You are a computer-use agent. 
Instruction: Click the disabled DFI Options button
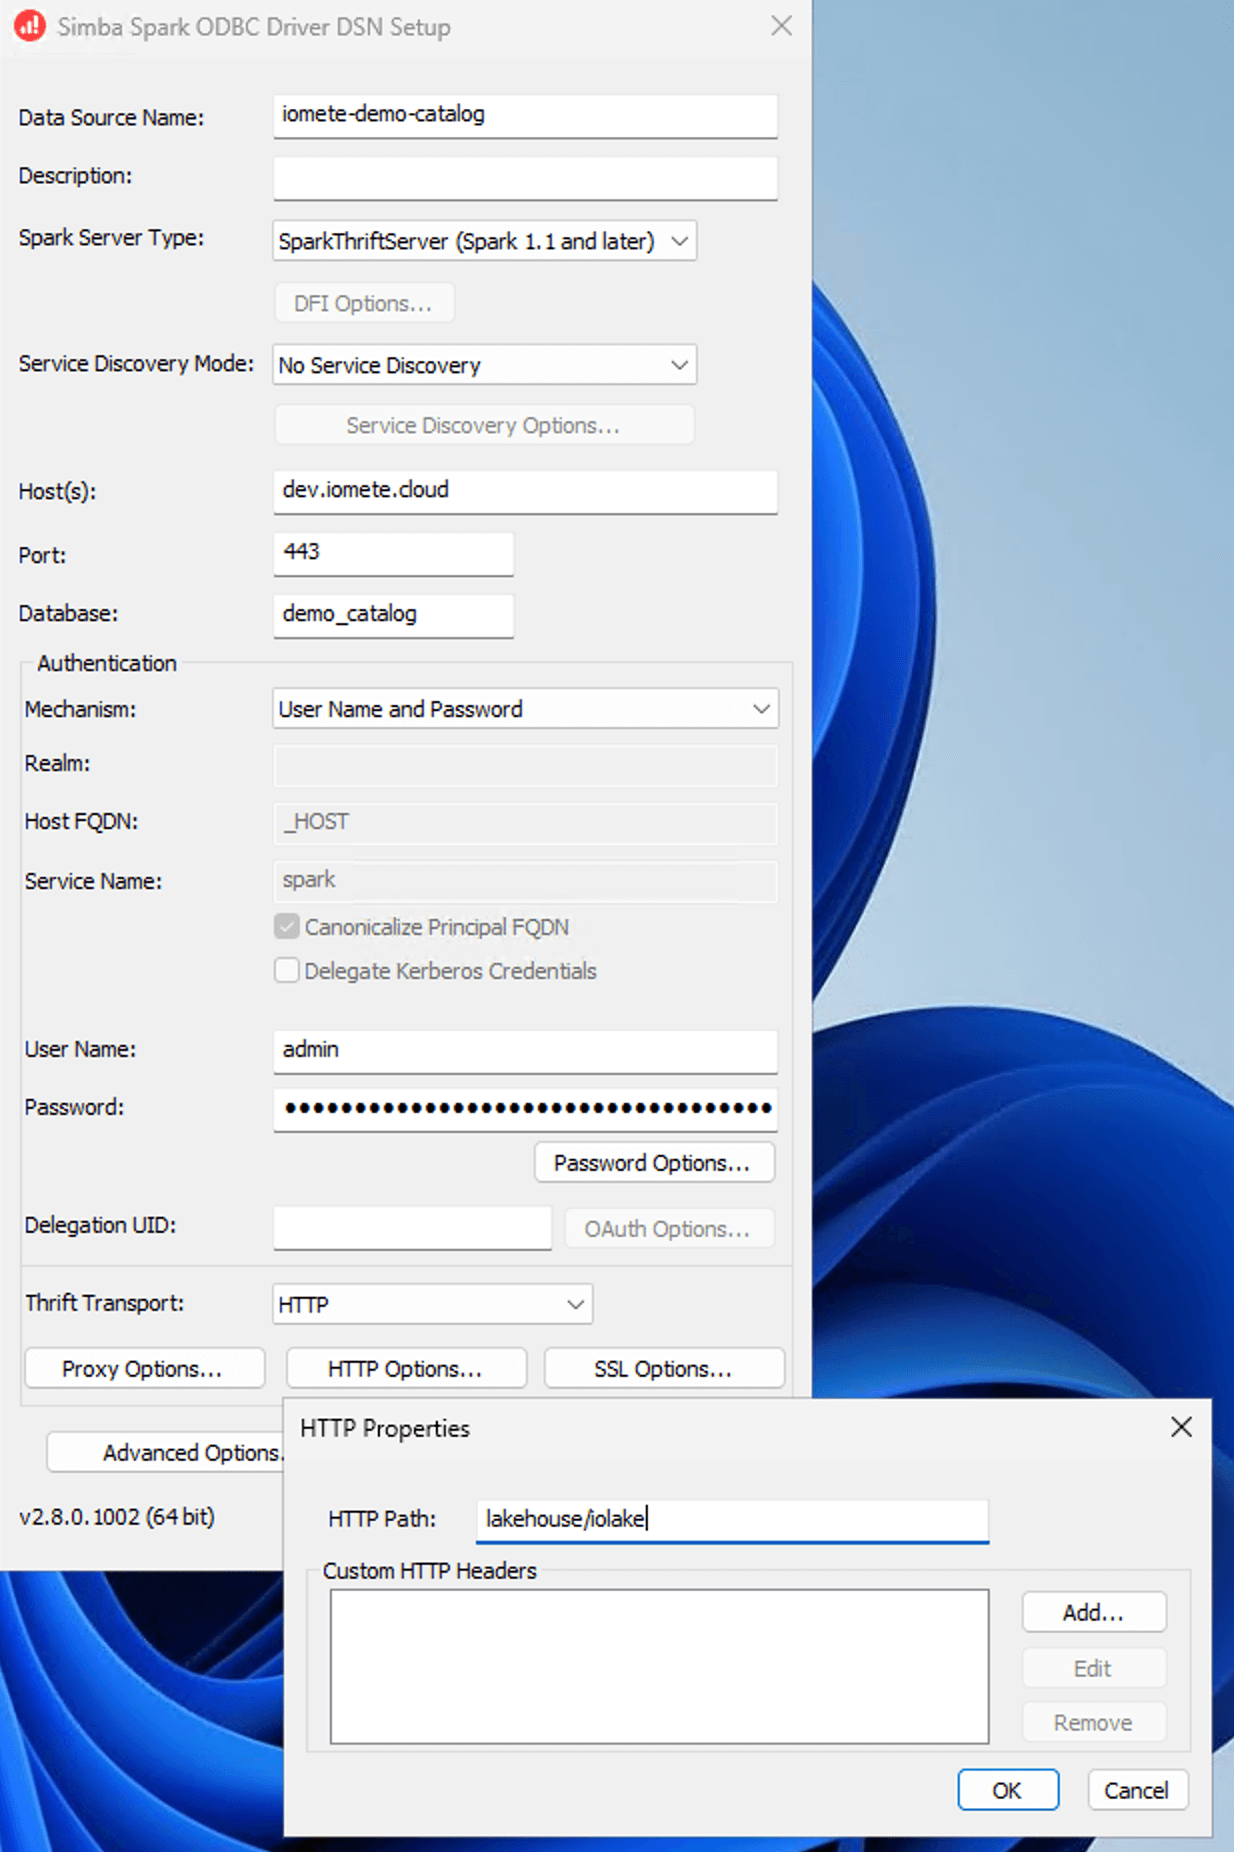pos(364,303)
